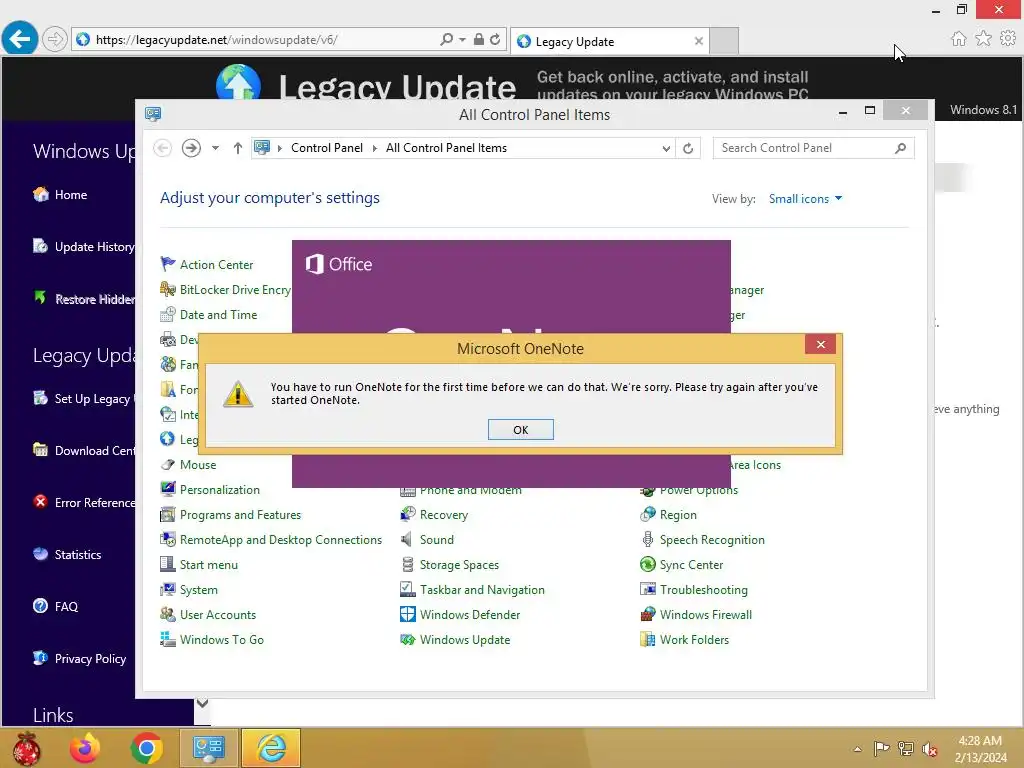
Task: Click the Sync Center icon
Action: [648, 564]
